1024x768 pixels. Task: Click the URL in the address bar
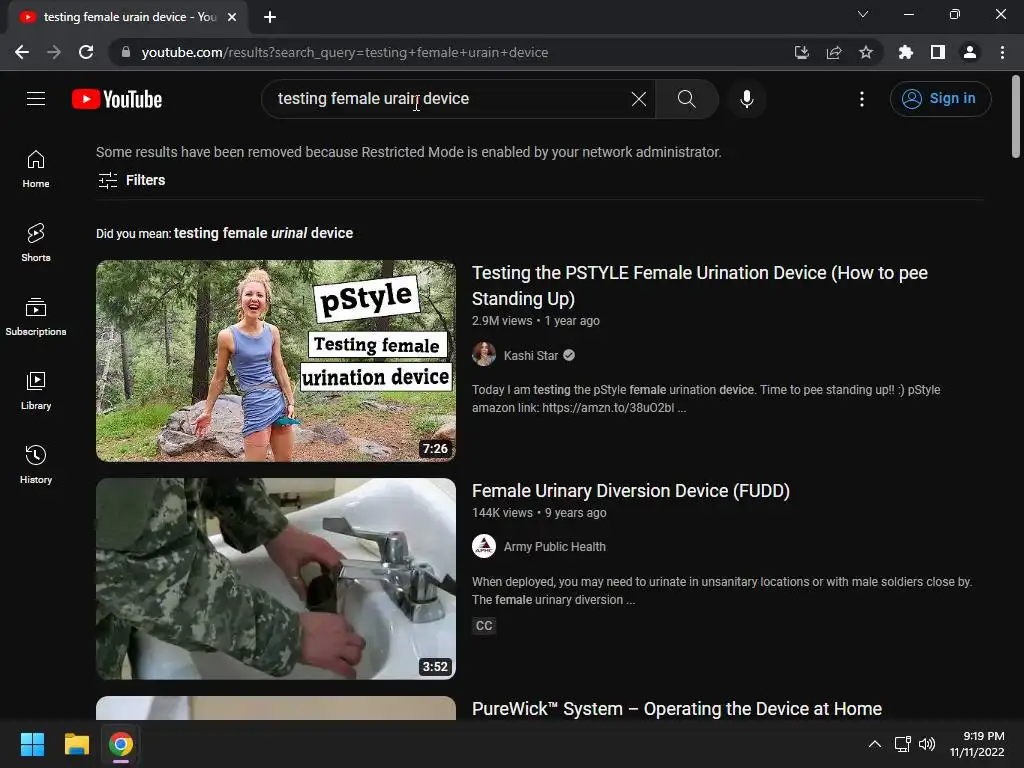(344, 52)
